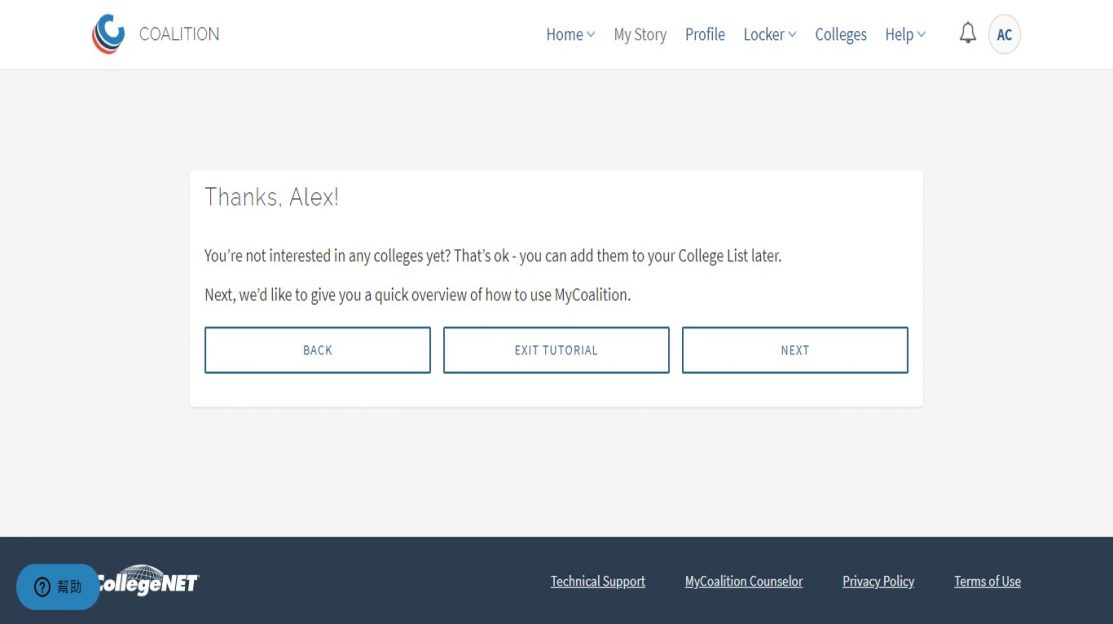Click the CollegeNET logo in footer
Viewport: 1113px width, 624px height.
150,581
